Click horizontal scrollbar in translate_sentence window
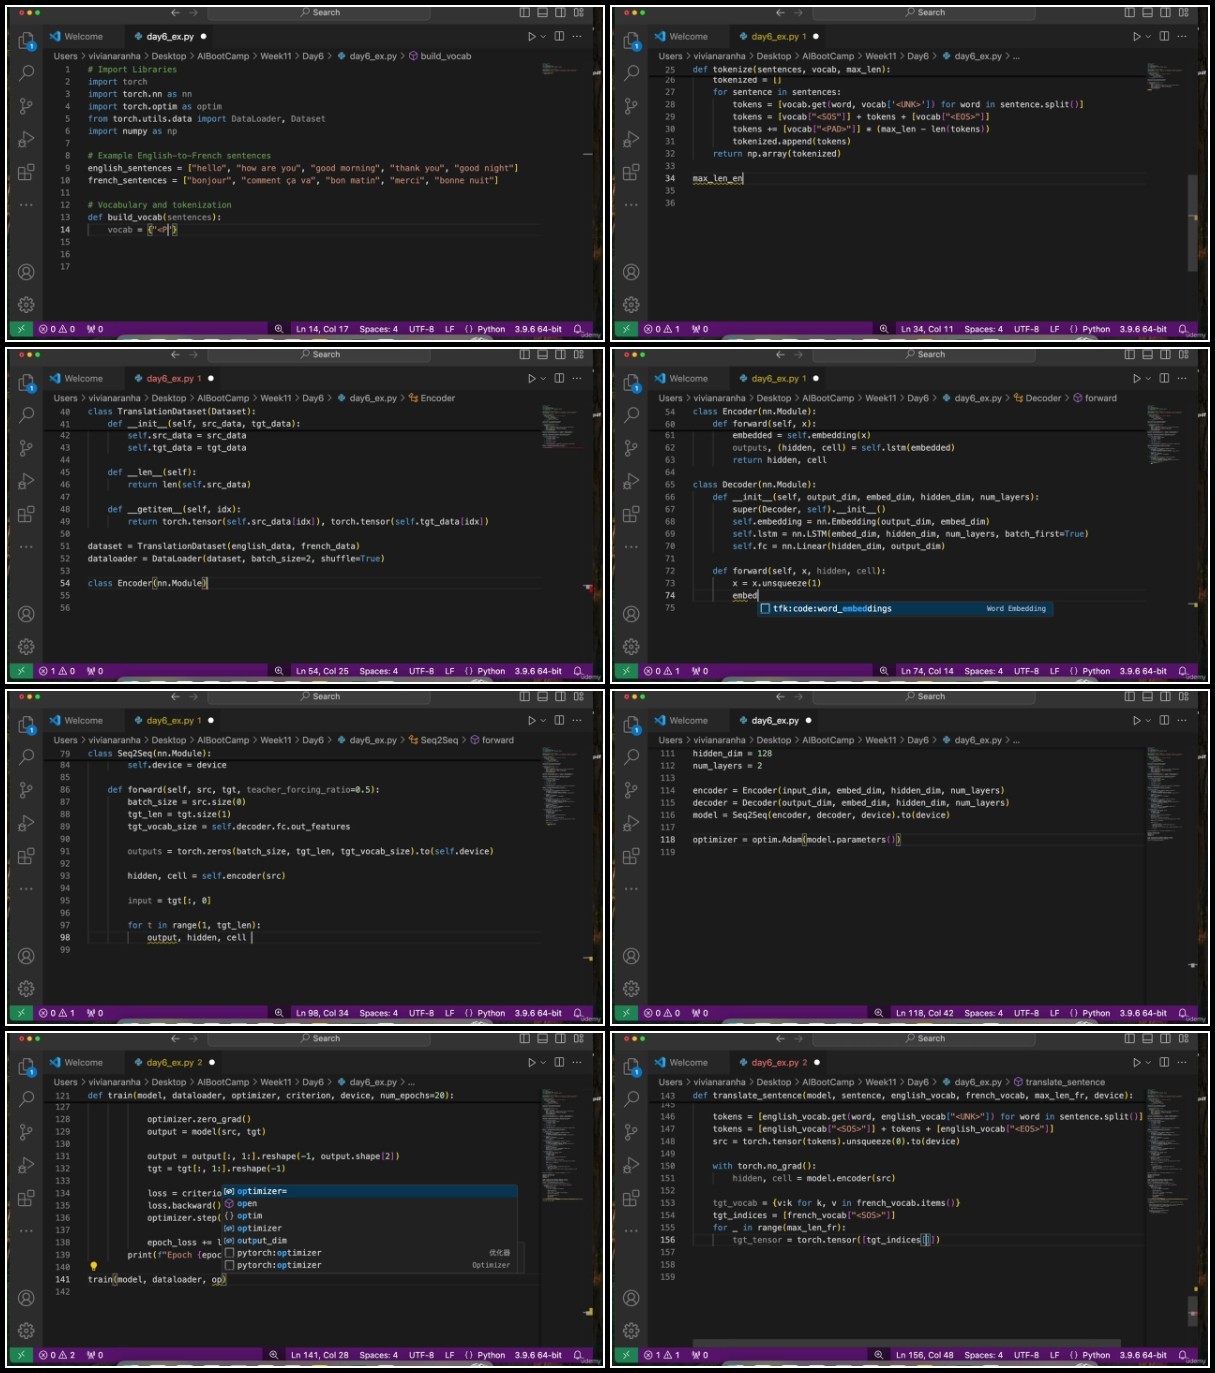Image resolution: width=1215 pixels, height=1373 pixels. click(905, 1344)
